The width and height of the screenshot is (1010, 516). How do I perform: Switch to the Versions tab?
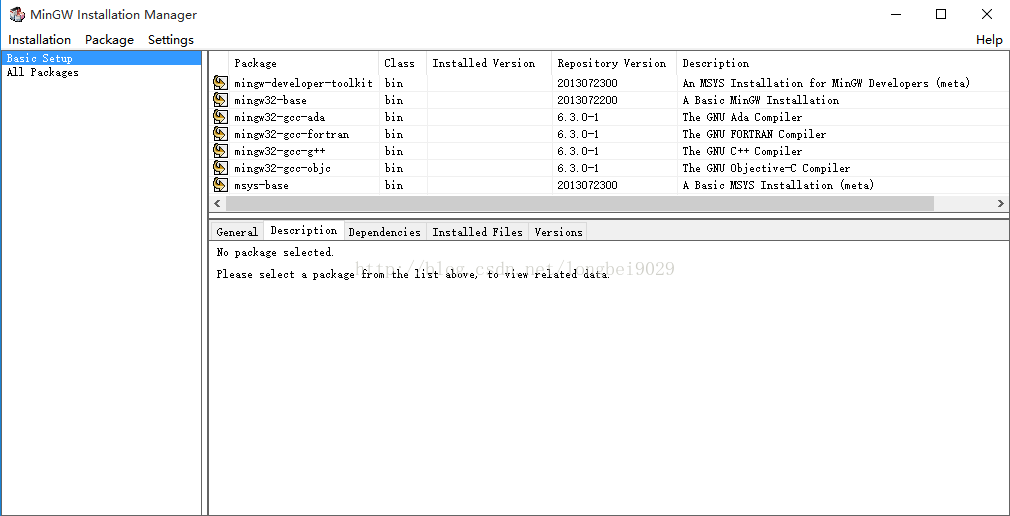[x=558, y=232]
